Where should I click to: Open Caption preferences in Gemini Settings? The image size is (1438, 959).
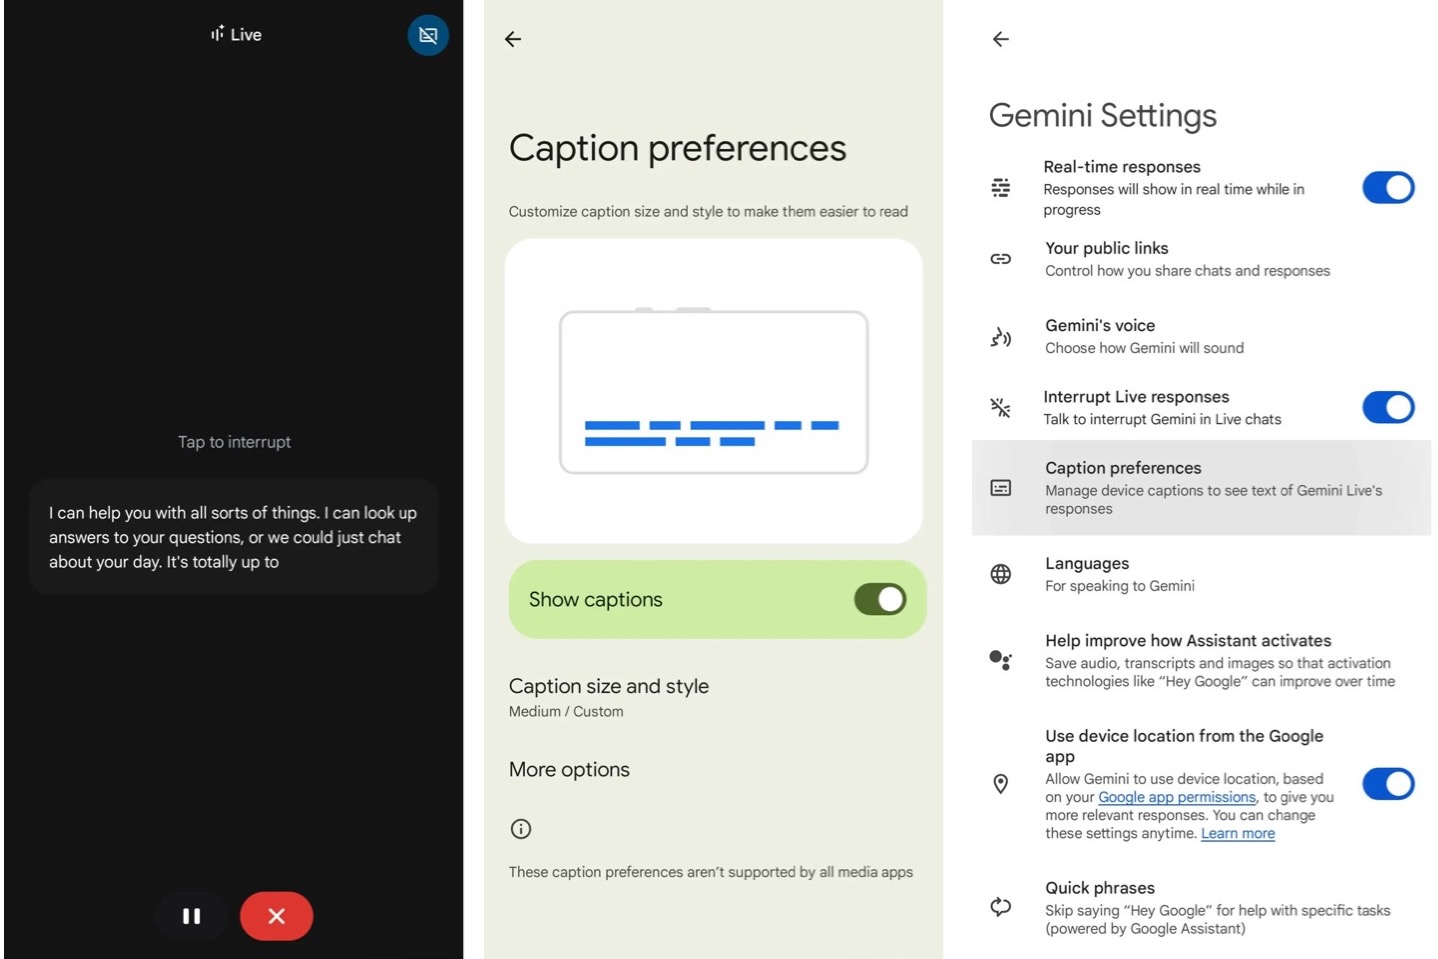(x=1201, y=488)
